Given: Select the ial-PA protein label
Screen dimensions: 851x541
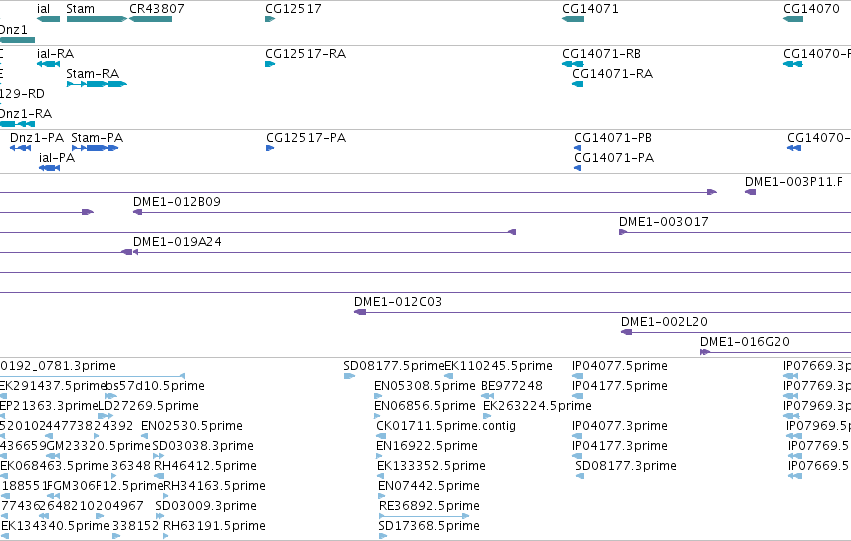Looking at the screenshot, I should click(57, 158).
